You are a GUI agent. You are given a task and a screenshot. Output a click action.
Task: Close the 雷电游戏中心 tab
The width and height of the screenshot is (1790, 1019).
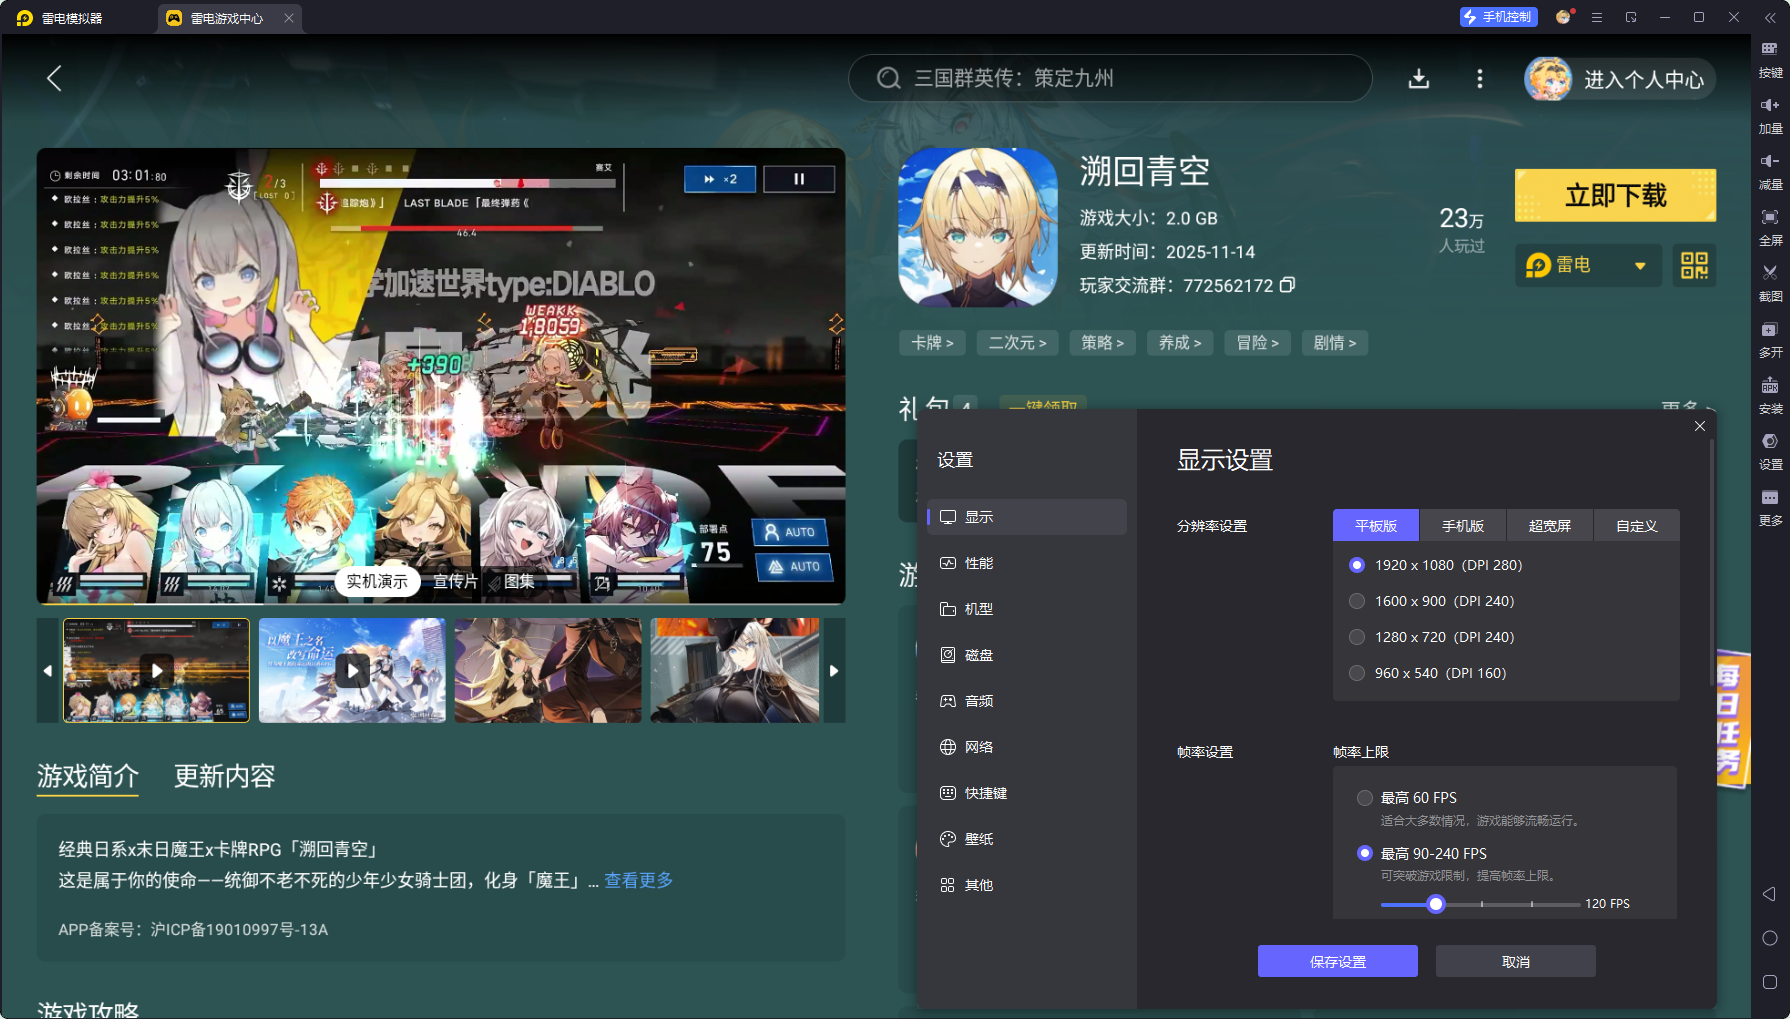[289, 18]
